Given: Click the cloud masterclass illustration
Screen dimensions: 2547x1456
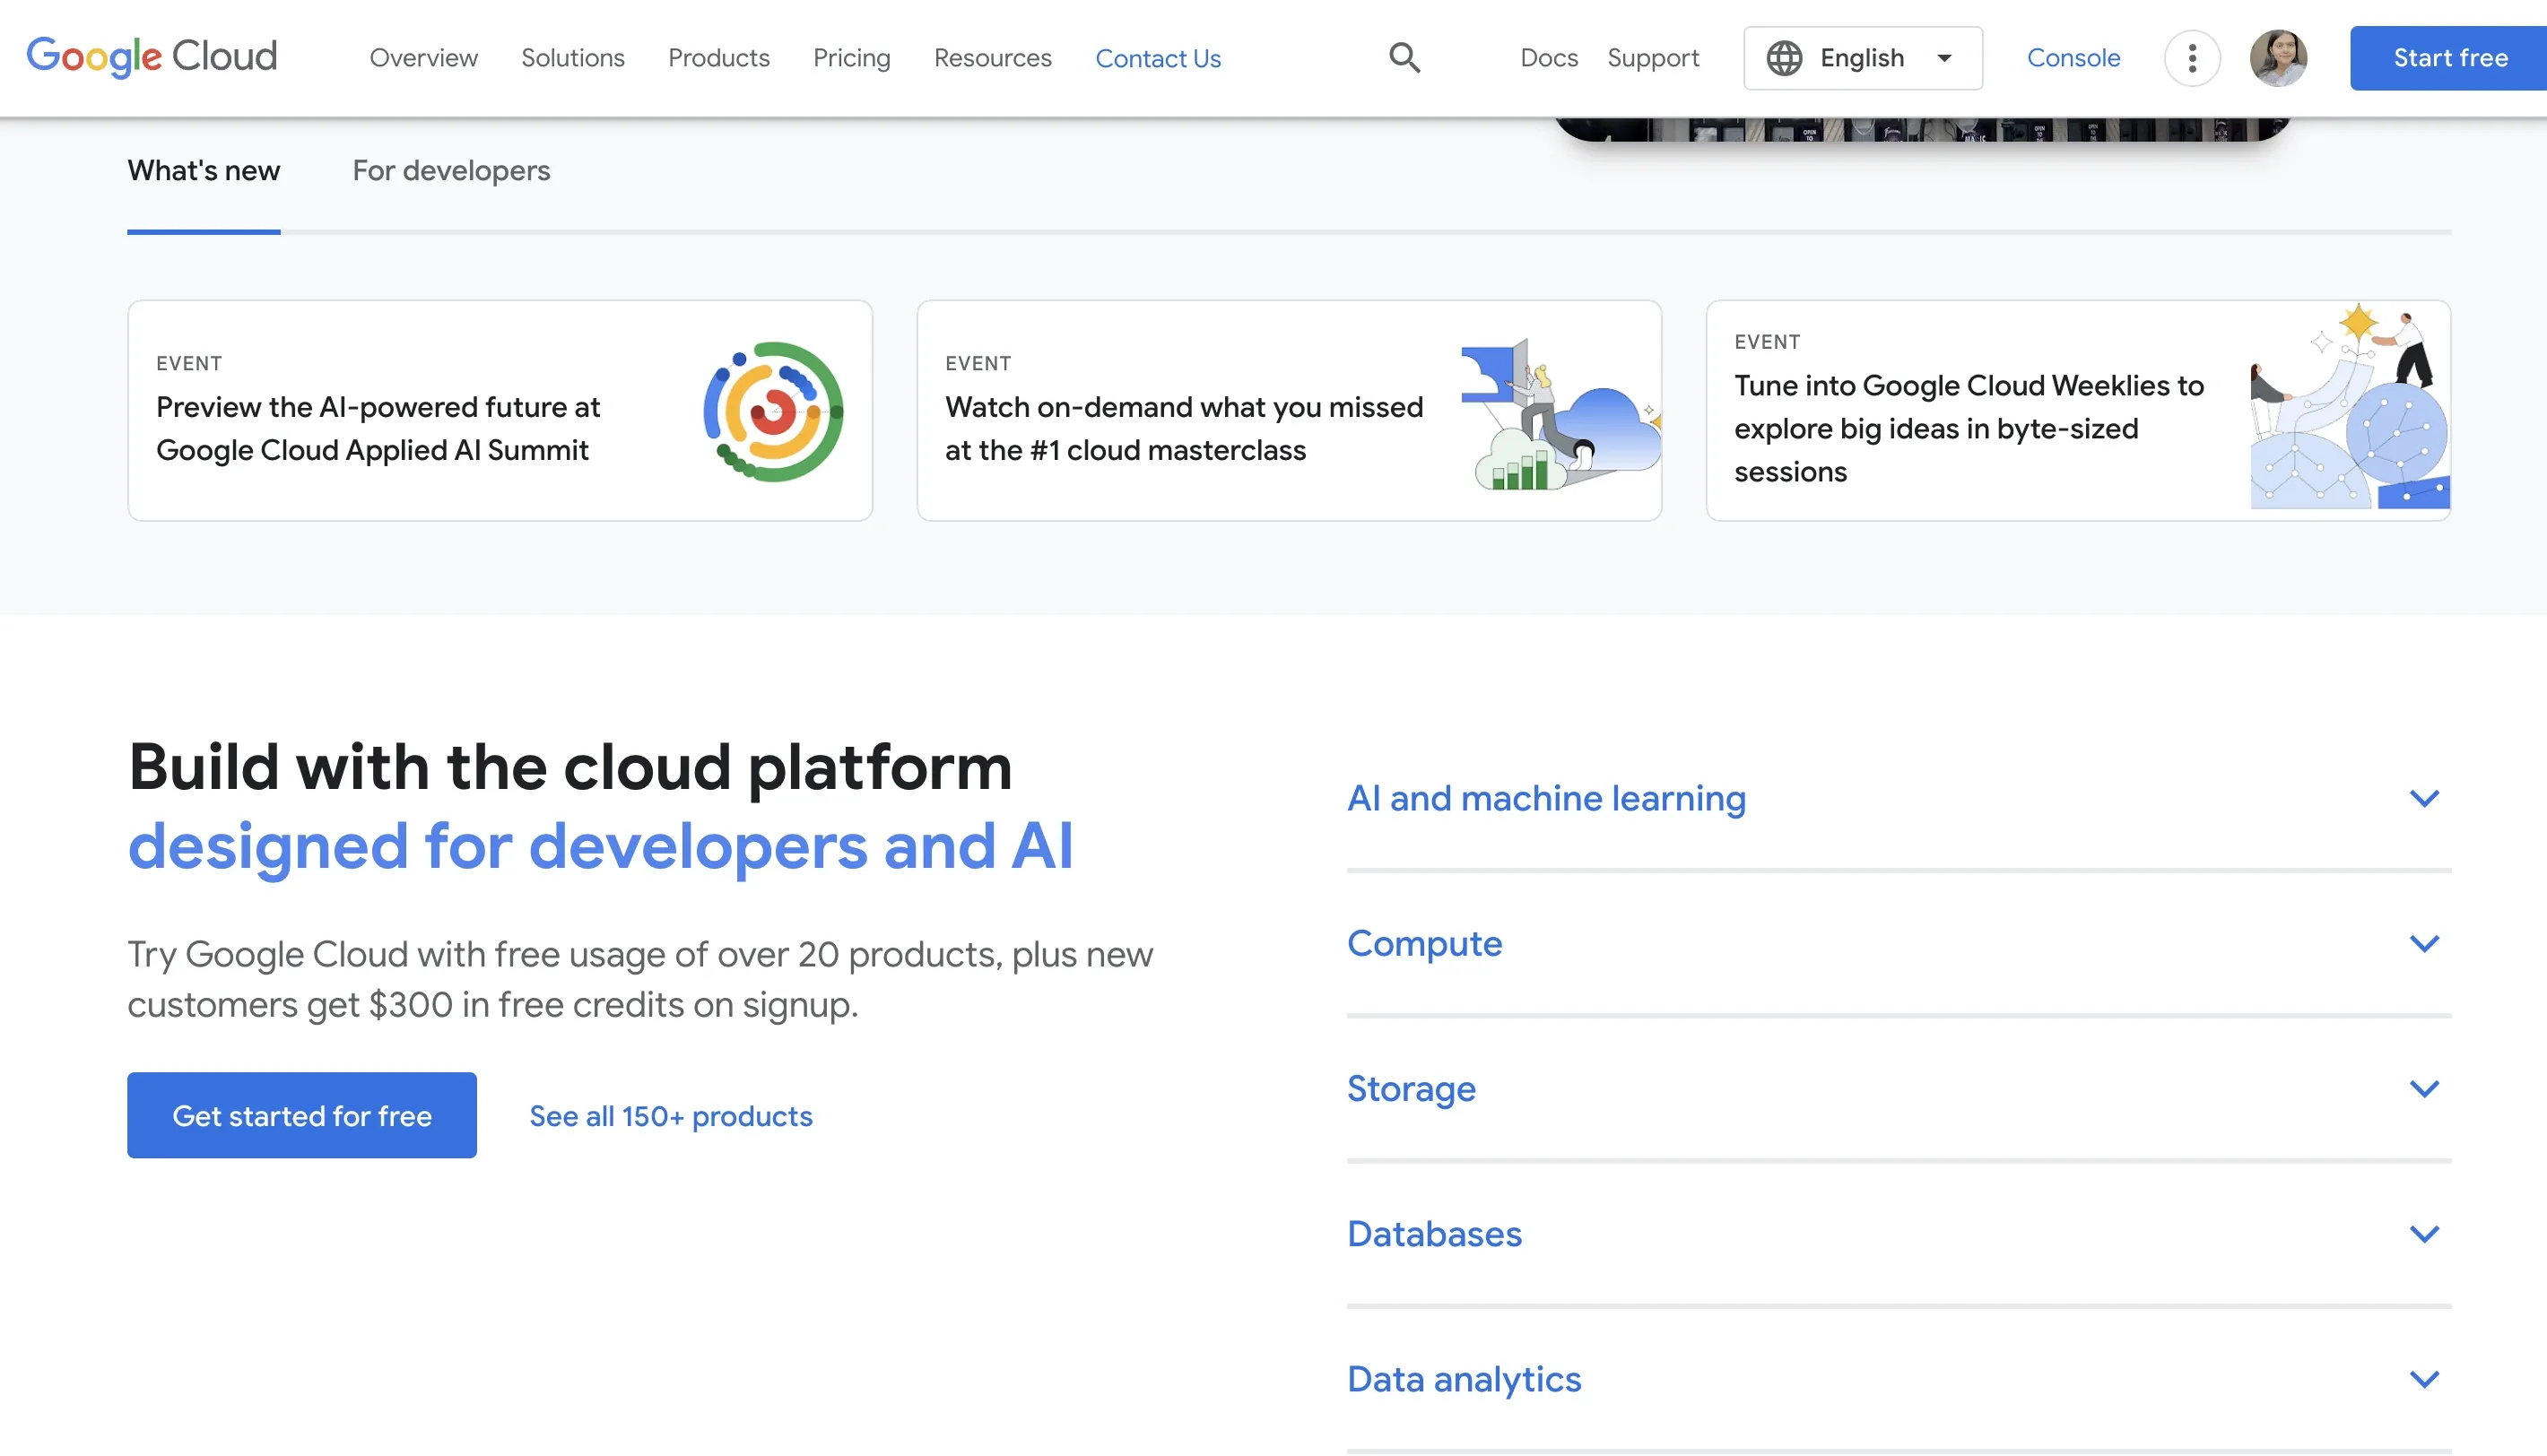Looking at the screenshot, I should pos(1561,413).
